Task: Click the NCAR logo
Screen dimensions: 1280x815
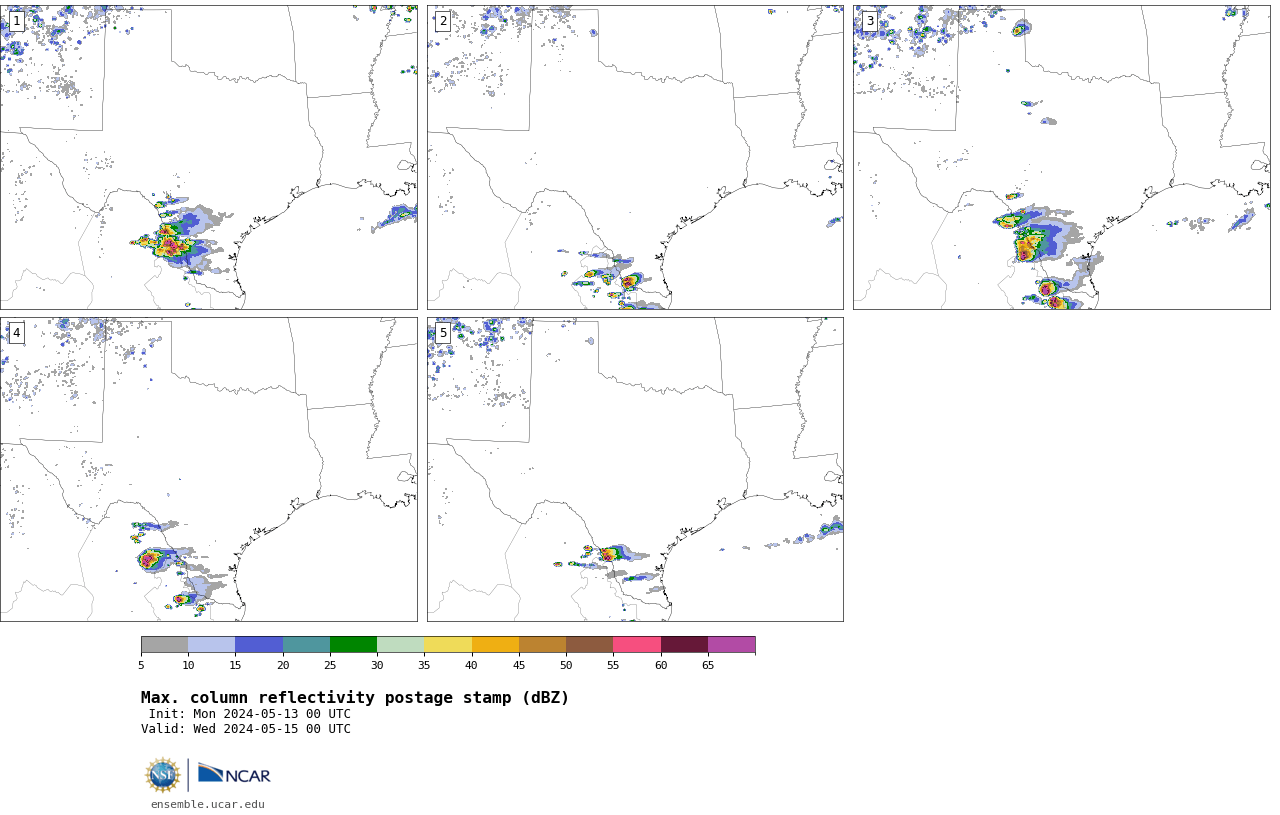Action: [234, 775]
